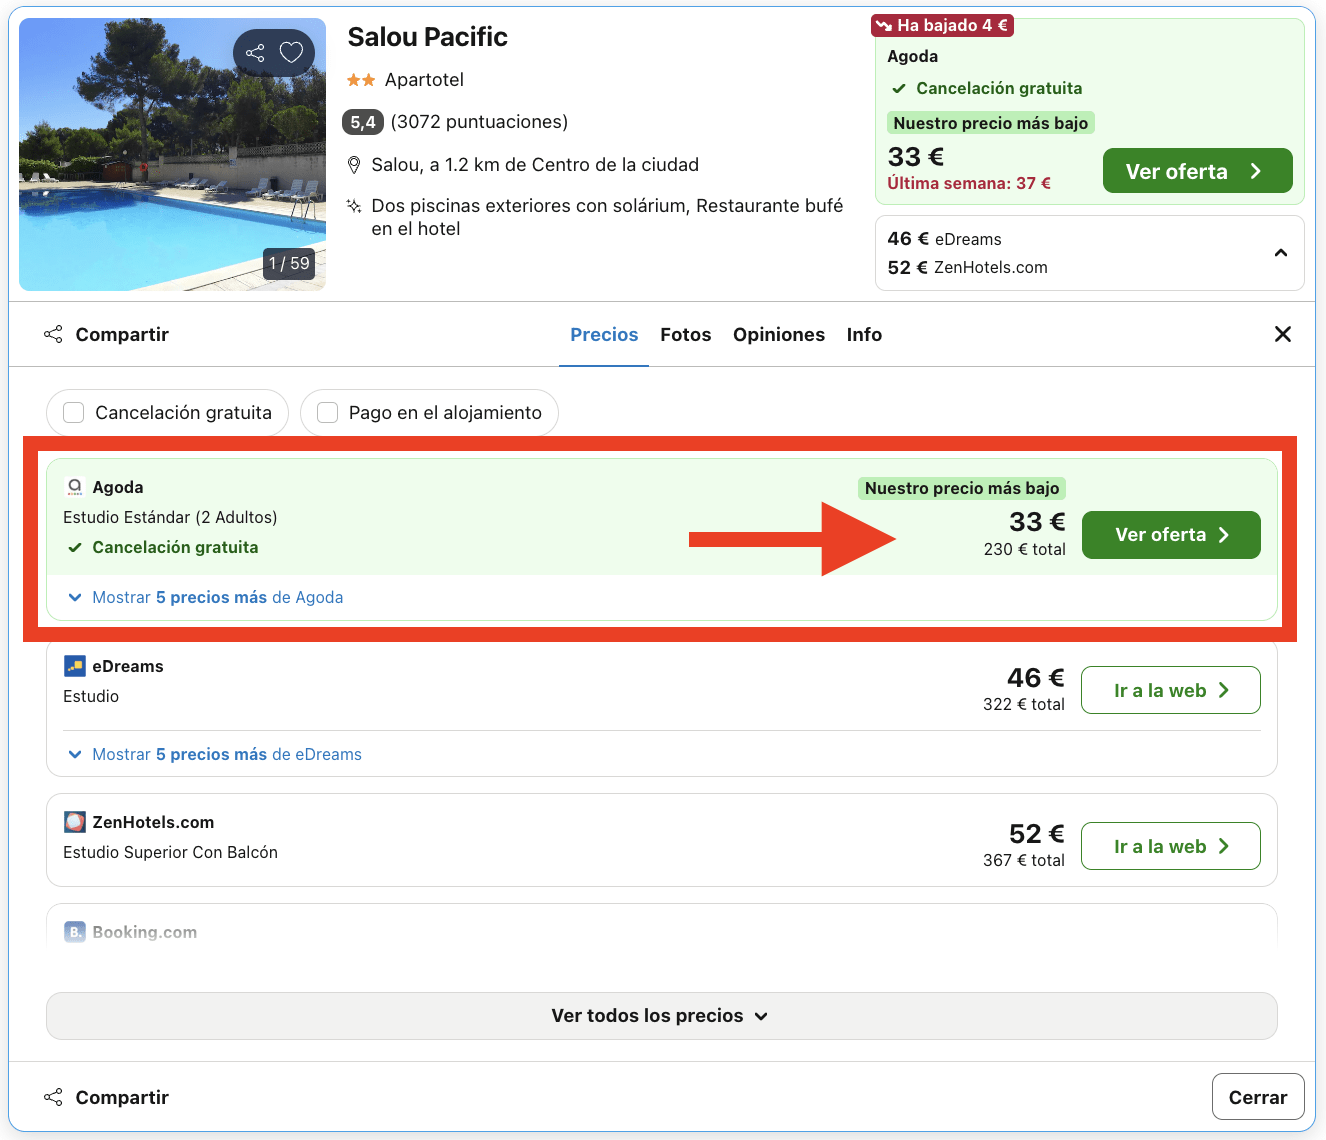
Task: Click the share icon on the hotel photo
Action: (x=255, y=52)
